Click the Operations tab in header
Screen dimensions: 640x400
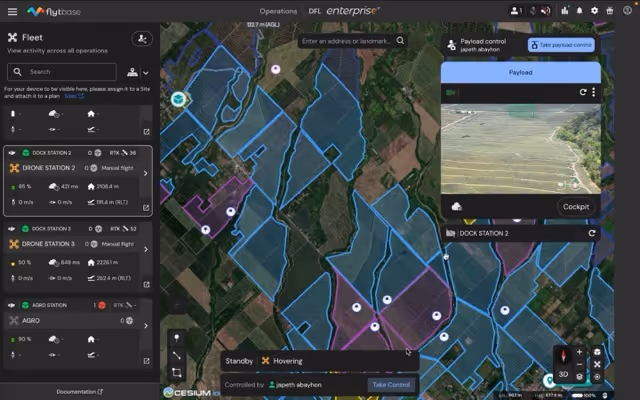pos(278,11)
